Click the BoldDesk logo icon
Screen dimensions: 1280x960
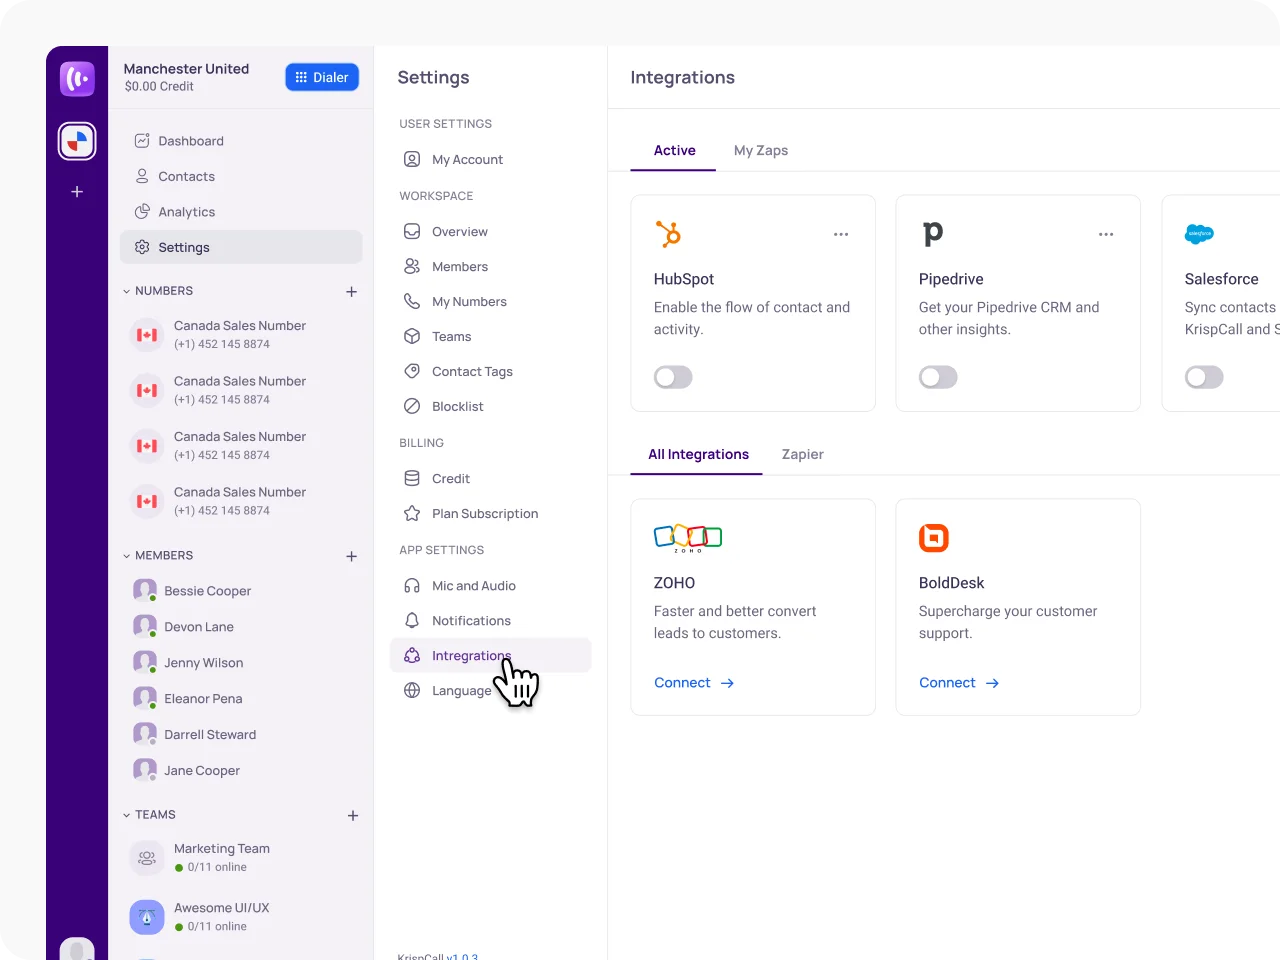[934, 538]
